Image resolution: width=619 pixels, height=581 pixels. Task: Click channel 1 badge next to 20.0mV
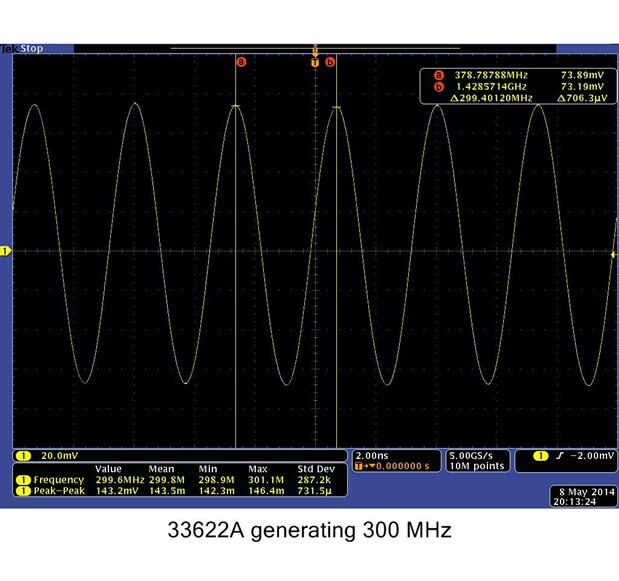(x=23, y=456)
